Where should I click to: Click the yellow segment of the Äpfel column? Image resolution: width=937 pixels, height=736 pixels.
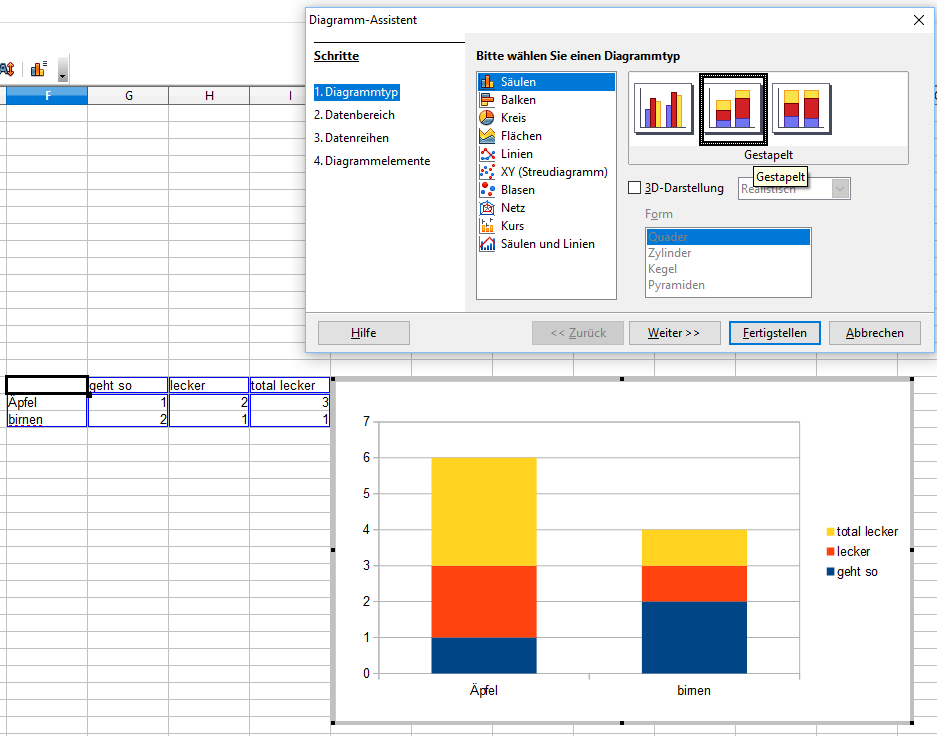pyautogui.click(x=484, y=511)
